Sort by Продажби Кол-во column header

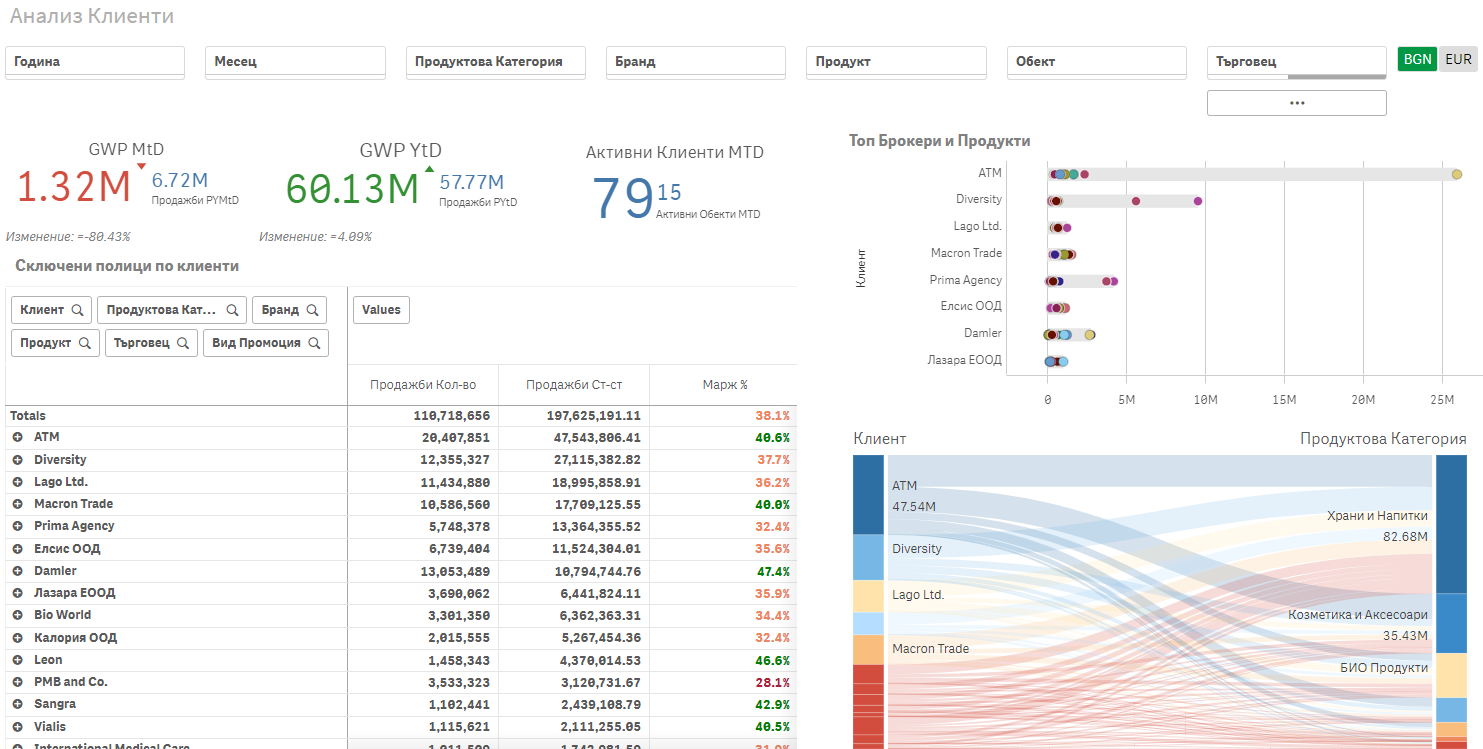(423, 385)
